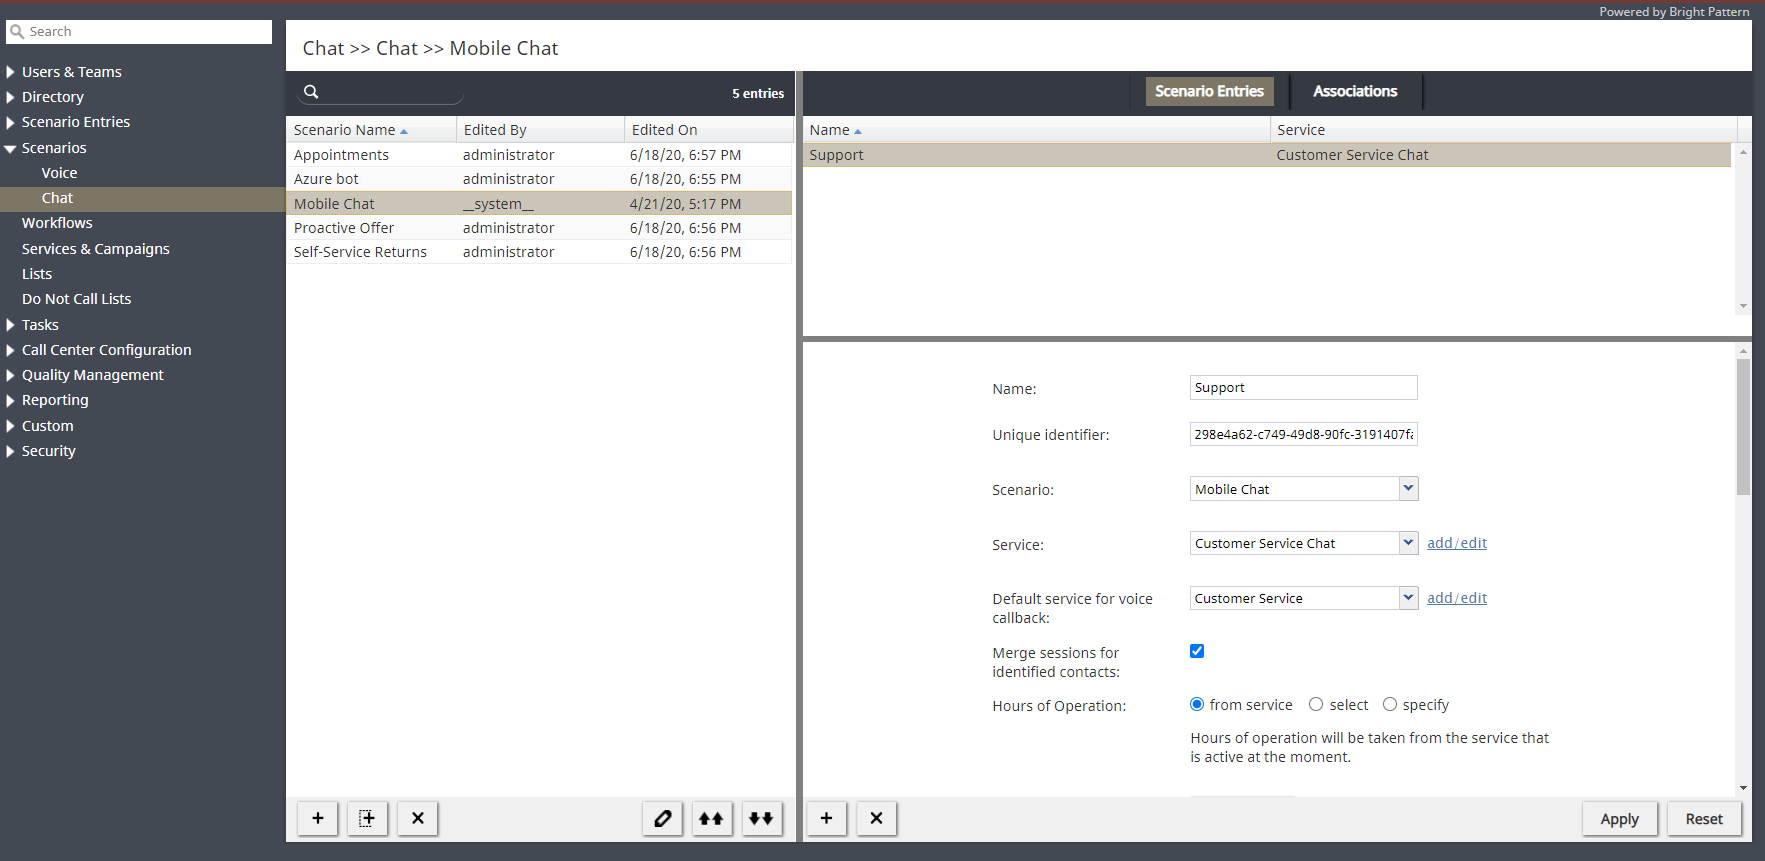
Task: Click details pane scroll up arrow
Action: (x=1743, y=351)
